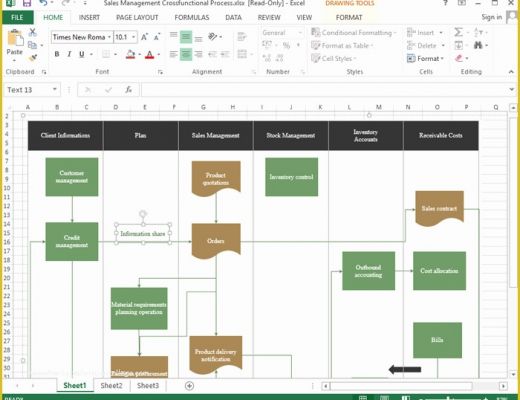This screenshot has height=400, width=520.
Task: Click the Insert Function fx icon
Action: tap(128, 90)
